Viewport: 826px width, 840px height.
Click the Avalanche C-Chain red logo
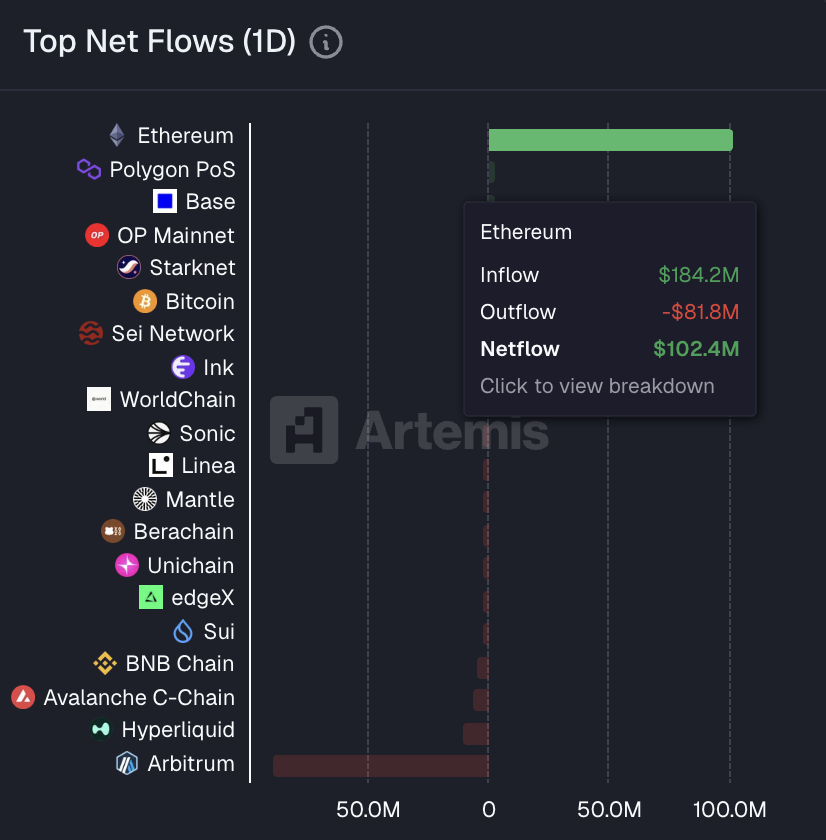pyautogui.click(x=23, y=698)
